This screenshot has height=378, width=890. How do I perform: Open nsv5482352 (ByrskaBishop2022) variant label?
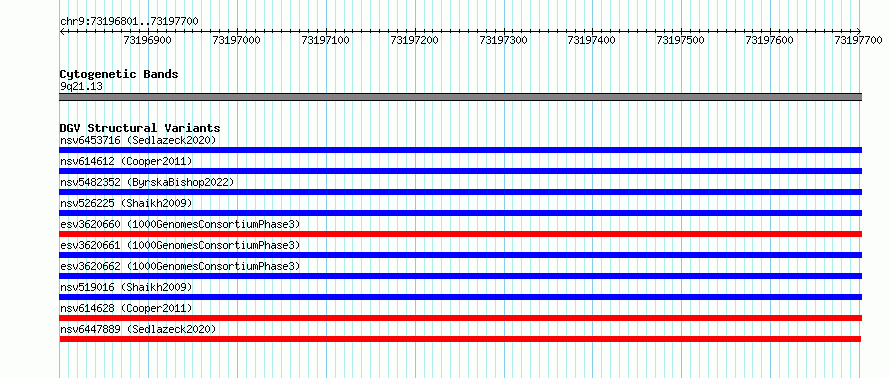[147, 182]
